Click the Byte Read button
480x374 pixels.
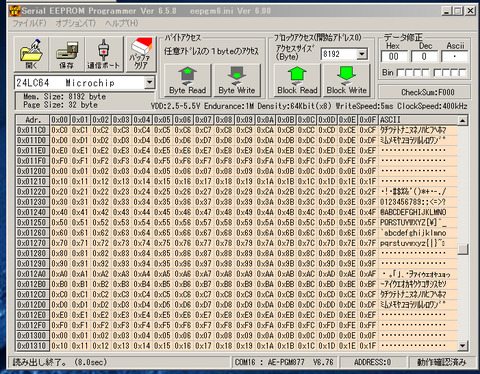187,80
